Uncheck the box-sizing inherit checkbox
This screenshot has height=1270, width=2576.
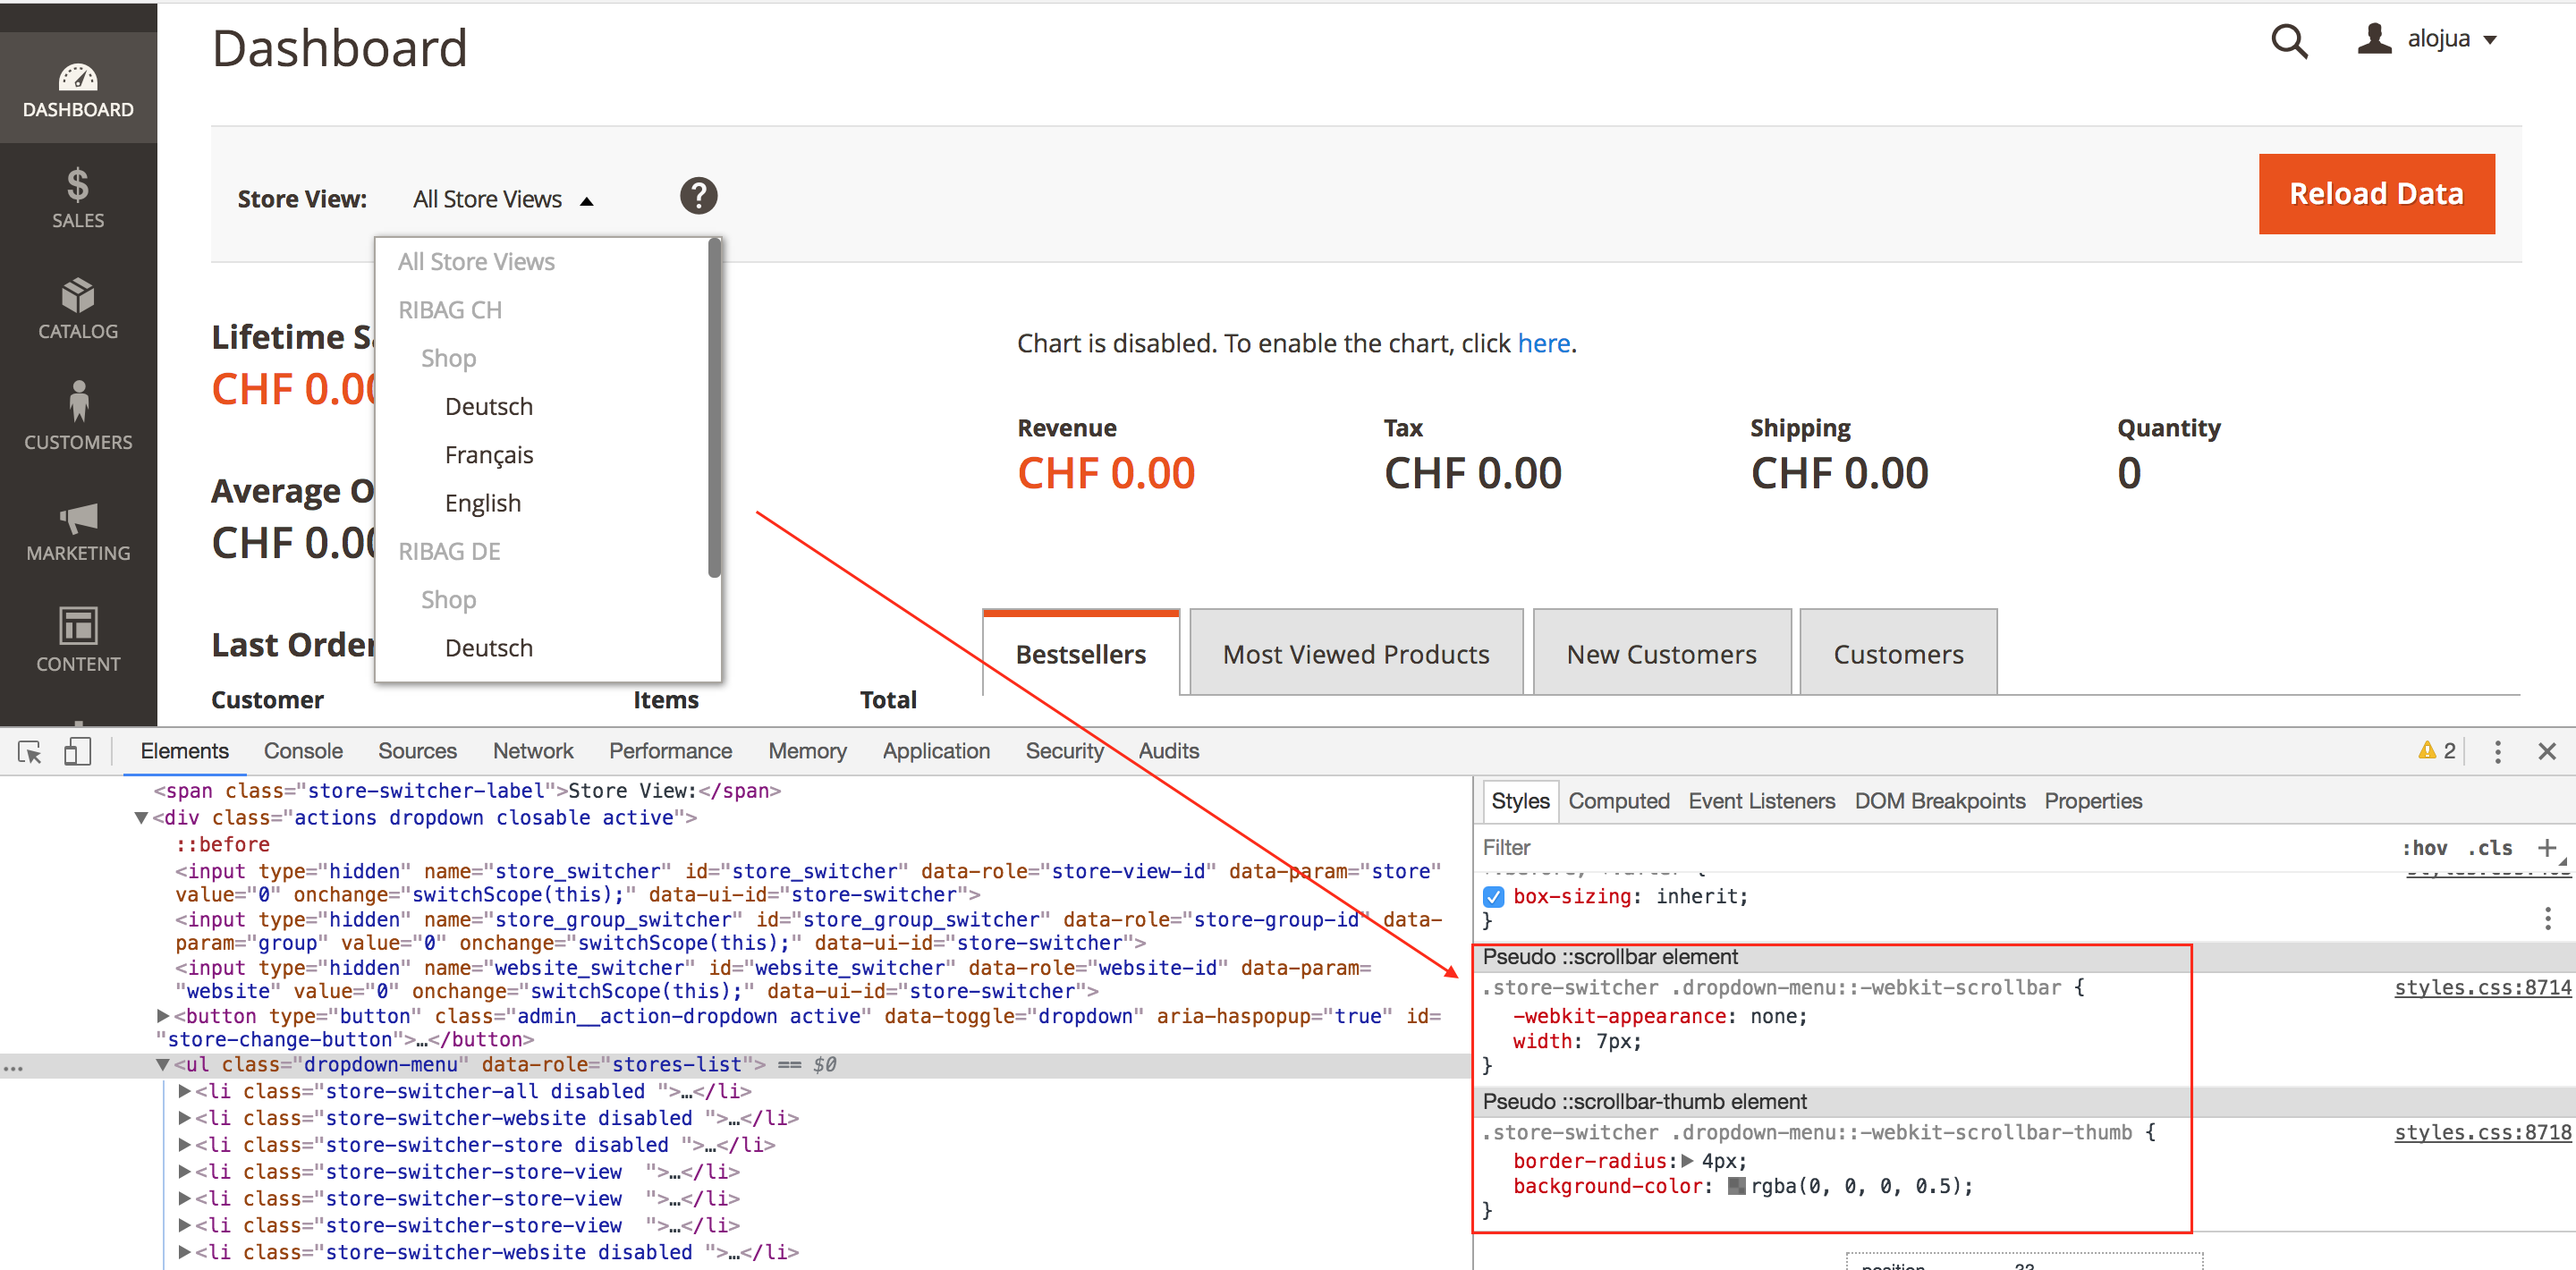click(1493, 897)
